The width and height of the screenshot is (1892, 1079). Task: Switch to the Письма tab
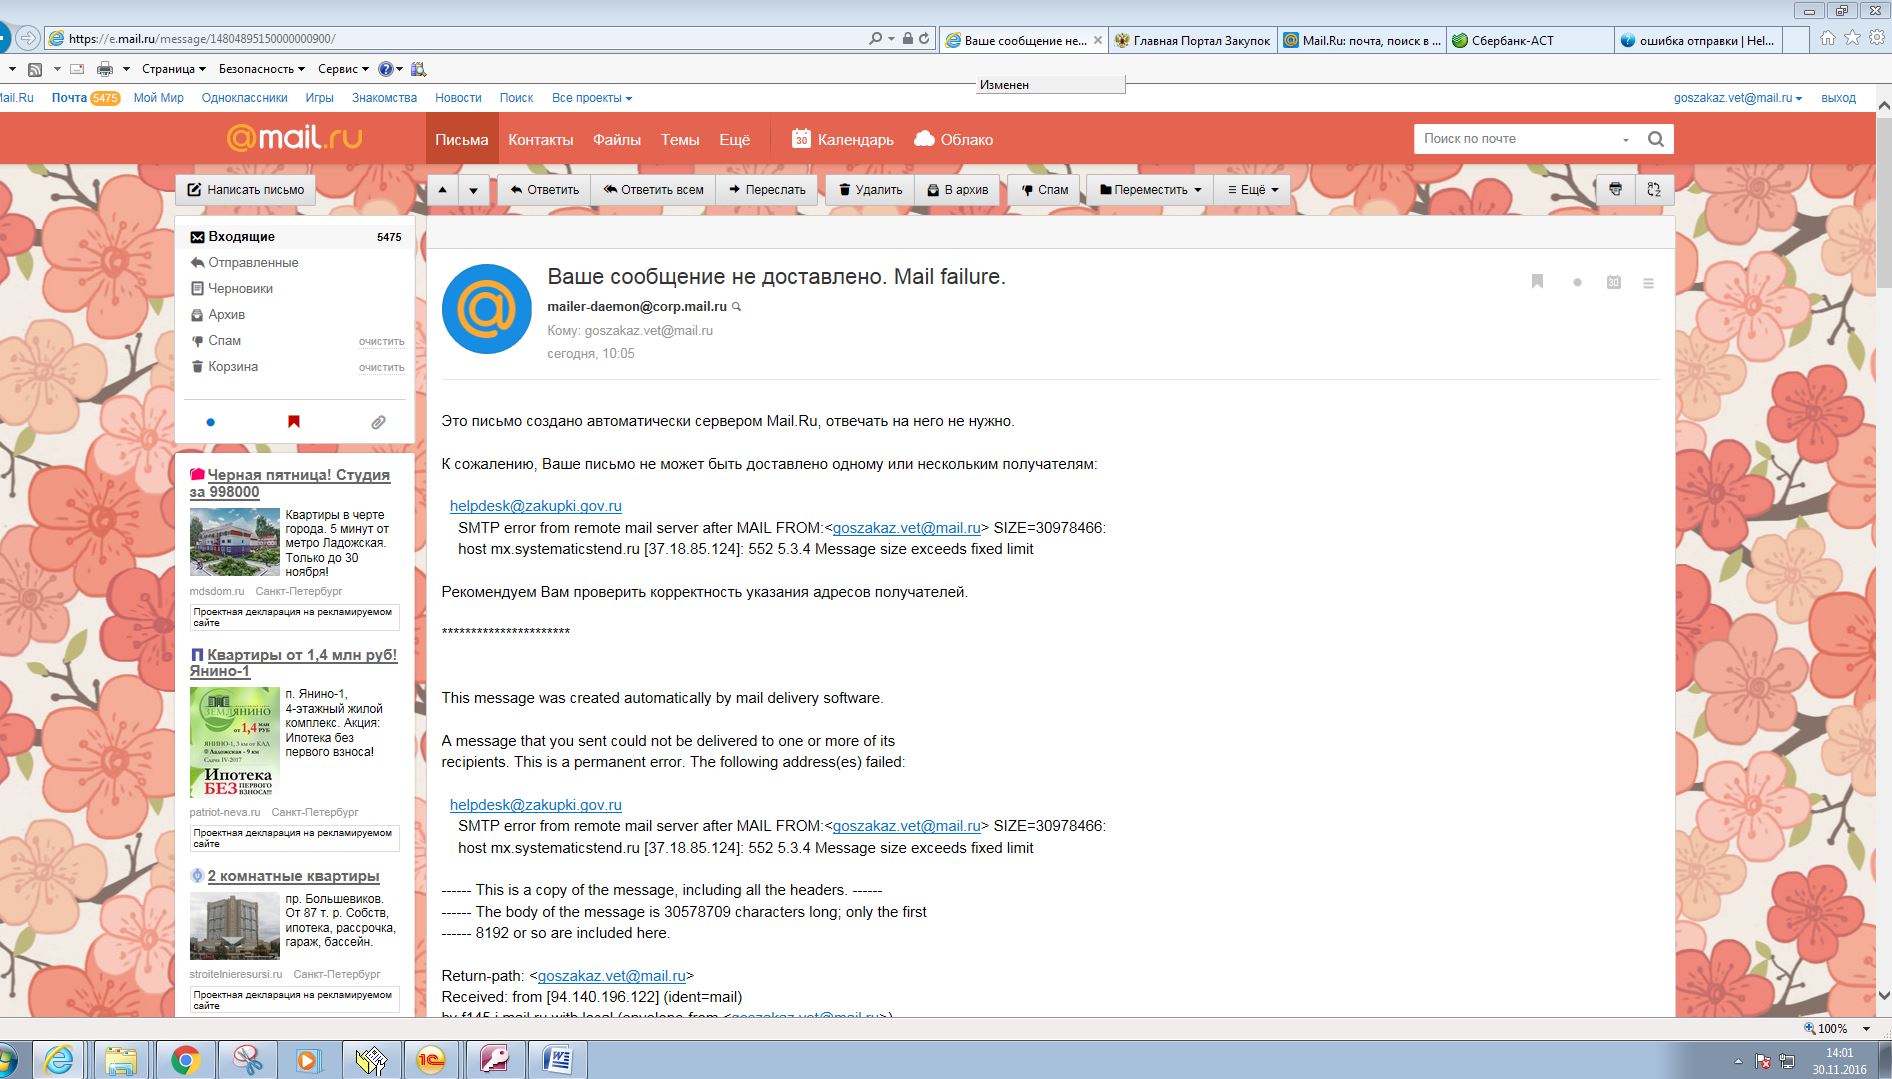461,139
